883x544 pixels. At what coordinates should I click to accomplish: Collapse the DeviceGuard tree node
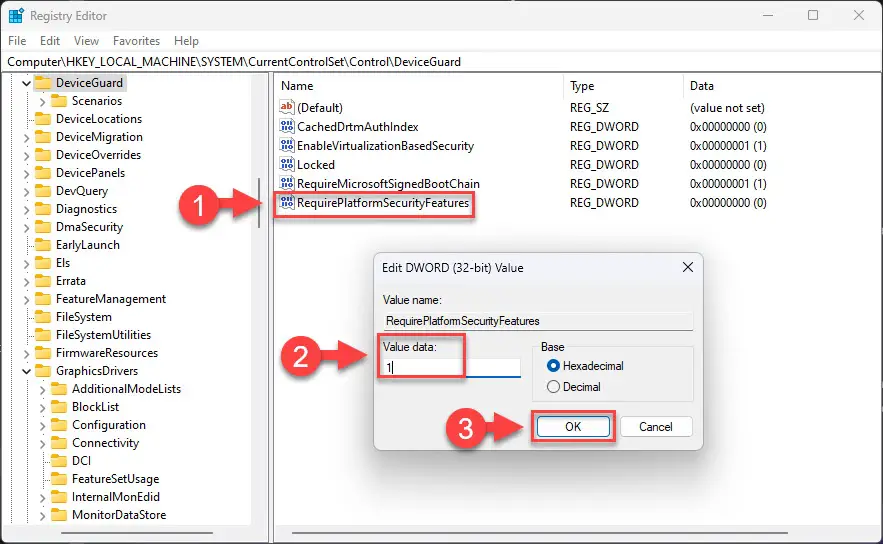tap(26, 83)
